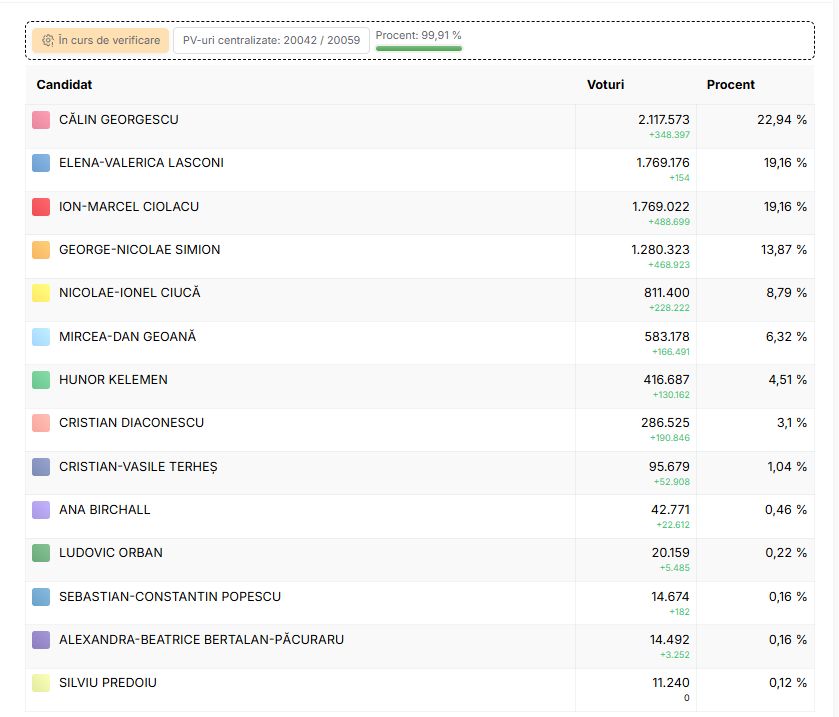This screenshot has height=717, width=839.
Task: Click vote count 14.674
Action: coord(670,597)
